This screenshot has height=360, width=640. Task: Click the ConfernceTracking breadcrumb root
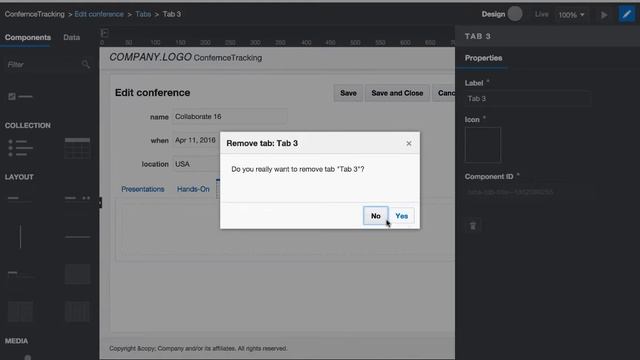point(35,14)
